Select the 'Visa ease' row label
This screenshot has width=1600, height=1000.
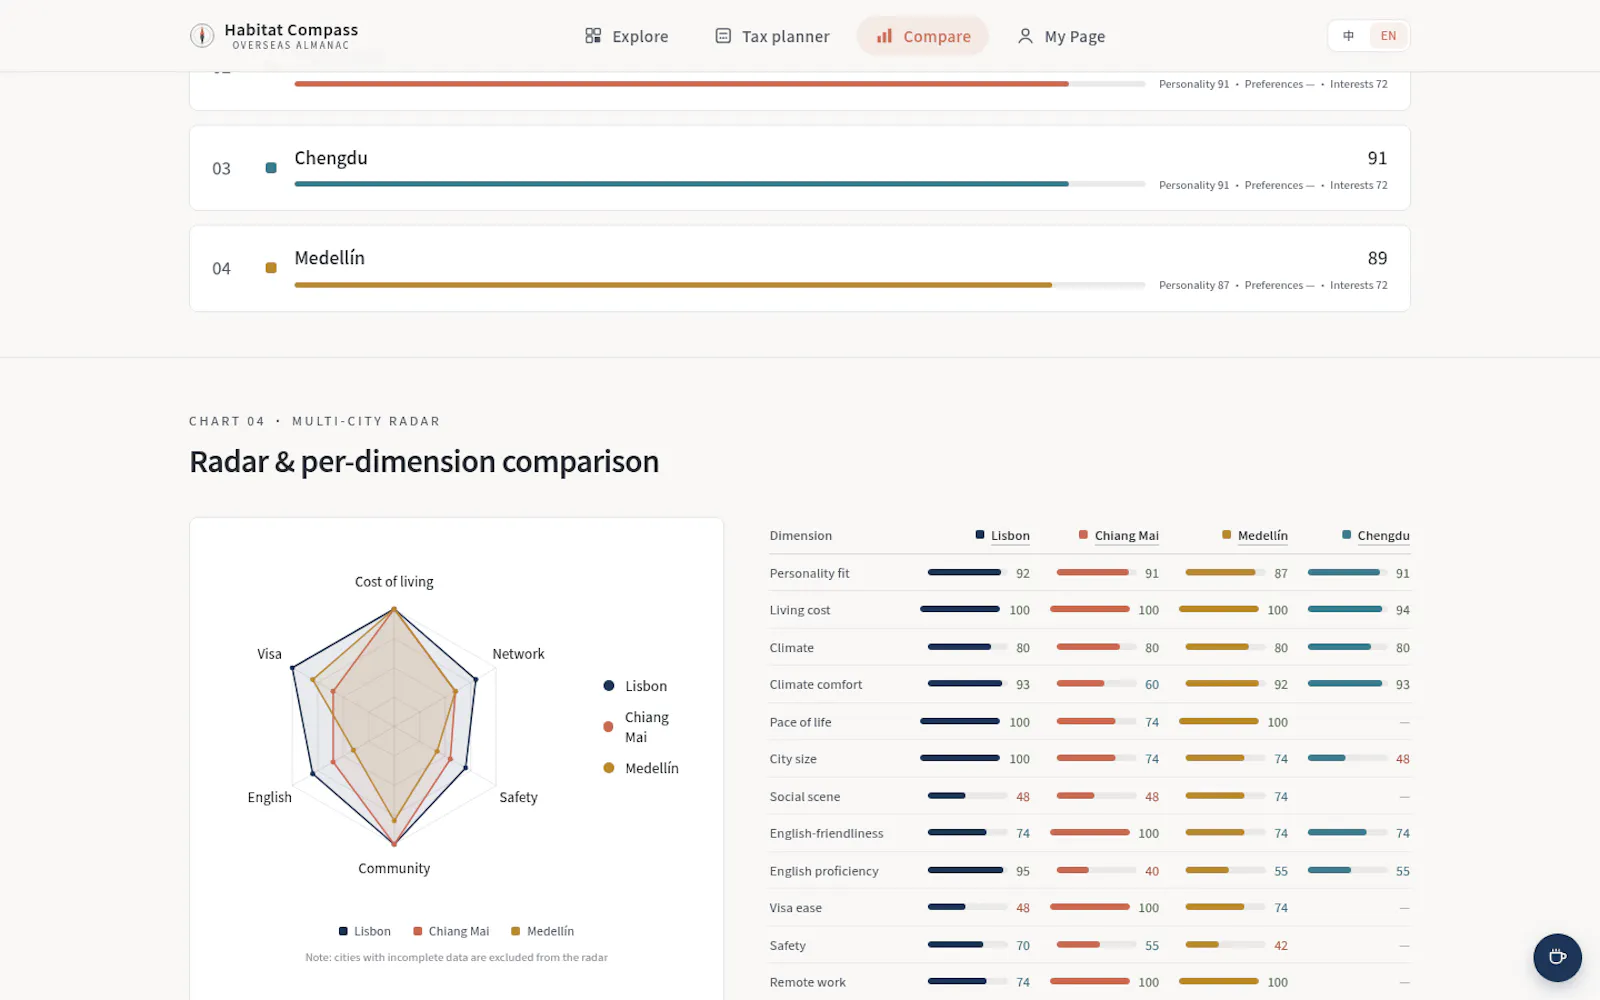coord(796,908)
